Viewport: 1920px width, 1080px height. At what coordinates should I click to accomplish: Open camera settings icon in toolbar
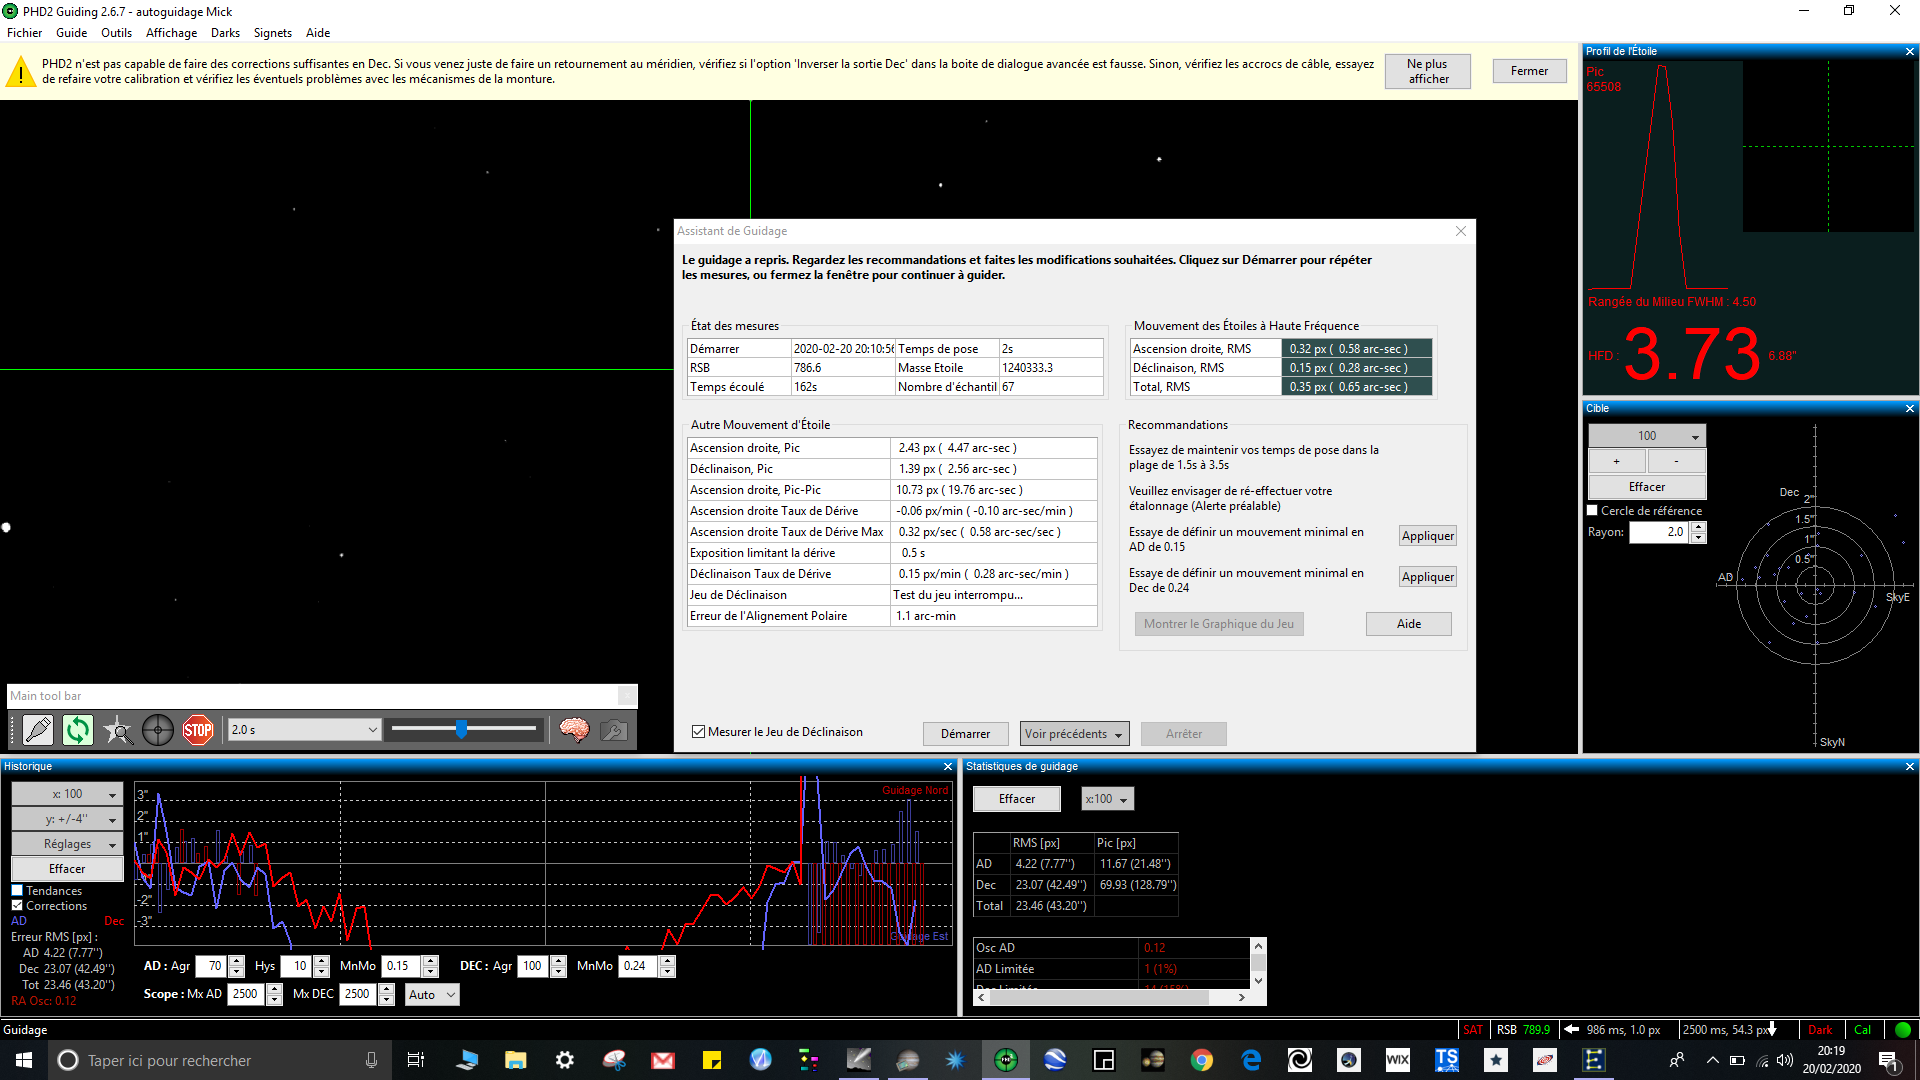[x=614, y=730]
